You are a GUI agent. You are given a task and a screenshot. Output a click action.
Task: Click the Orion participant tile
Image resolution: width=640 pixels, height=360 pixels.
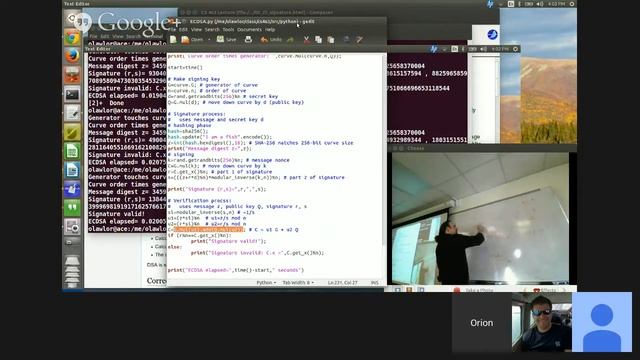click(x=482, y=322)
